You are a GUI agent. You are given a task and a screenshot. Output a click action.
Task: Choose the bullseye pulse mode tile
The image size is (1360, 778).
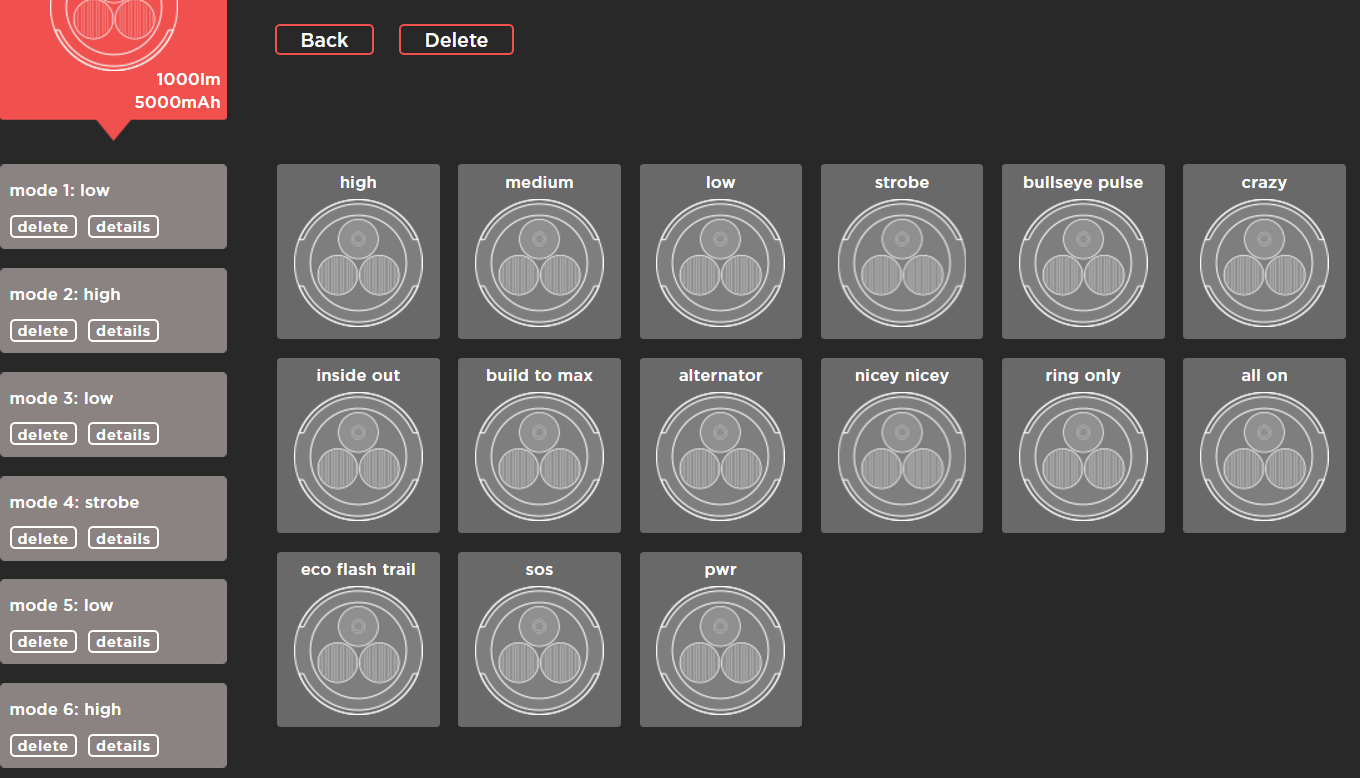1083,263
